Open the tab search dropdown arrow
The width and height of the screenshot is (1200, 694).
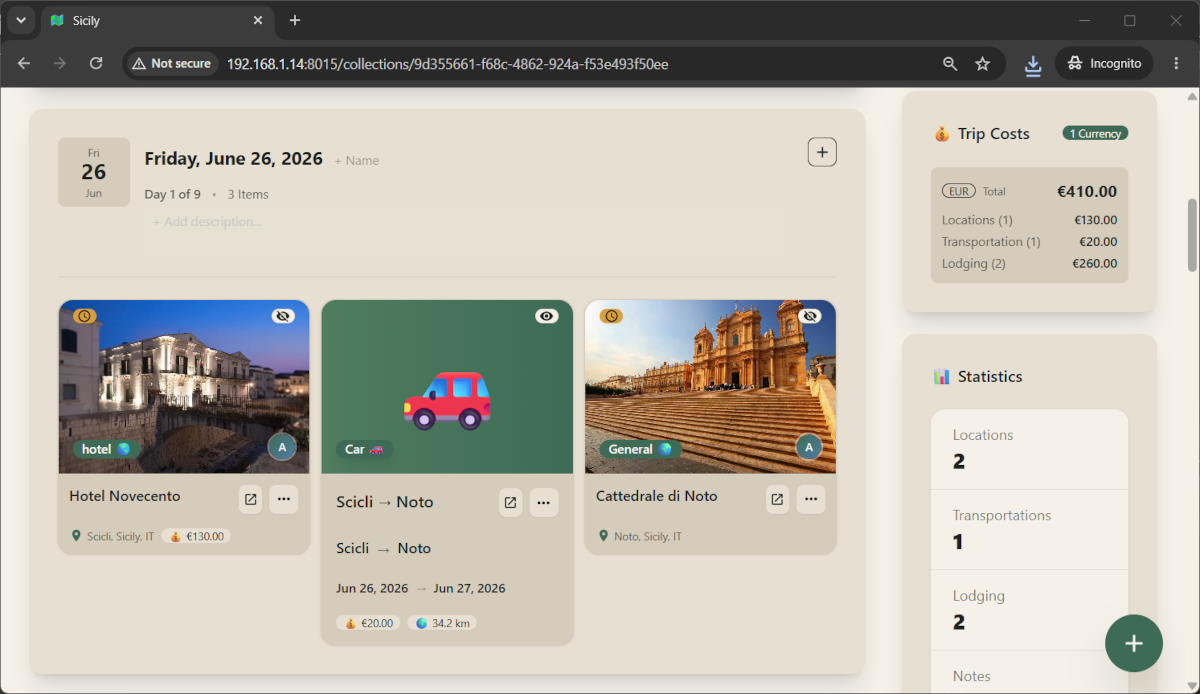20,20
